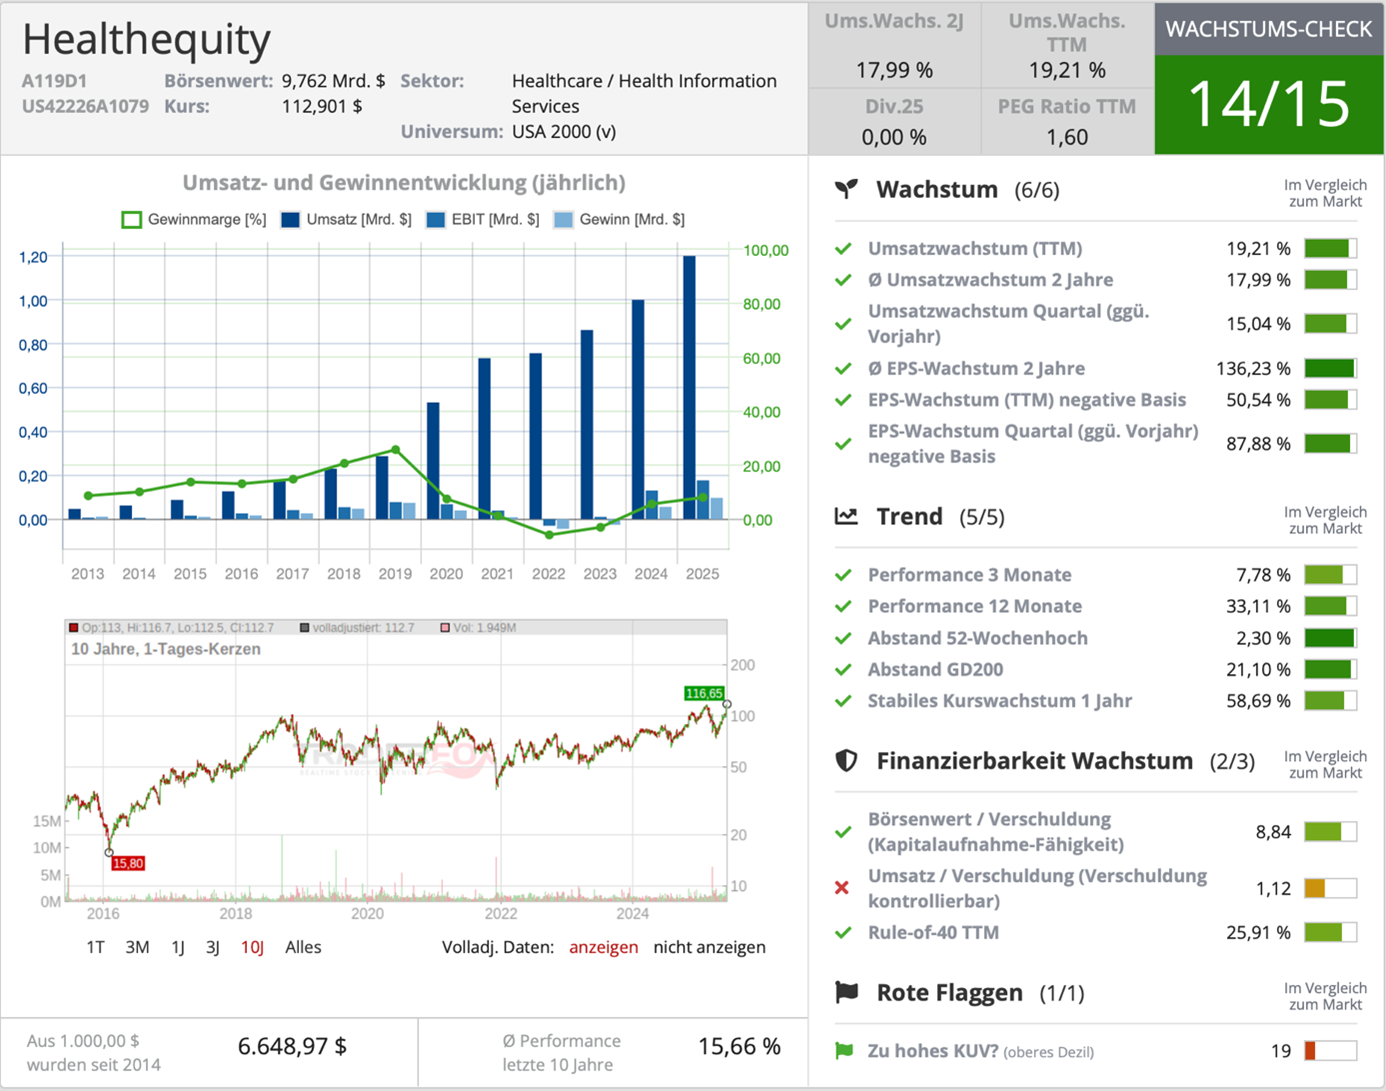Show the Alles full-history timeframe
The width and height of the screenshot is (1386, 1091).
click(x=303, y=947)
